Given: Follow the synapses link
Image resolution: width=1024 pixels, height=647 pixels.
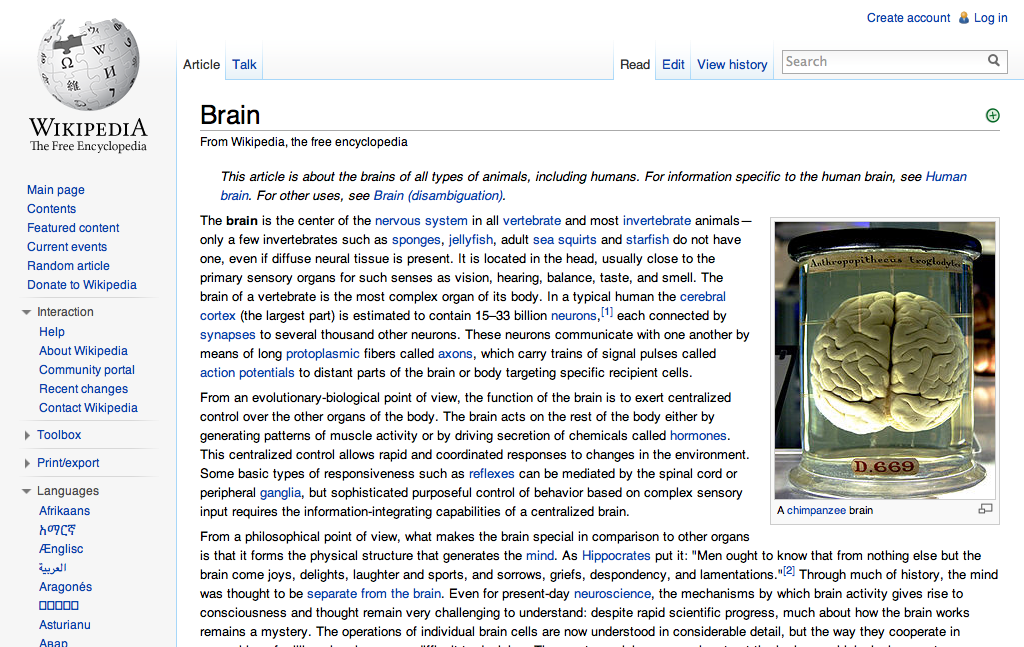Looking at the screenshot, I should 227,335.
